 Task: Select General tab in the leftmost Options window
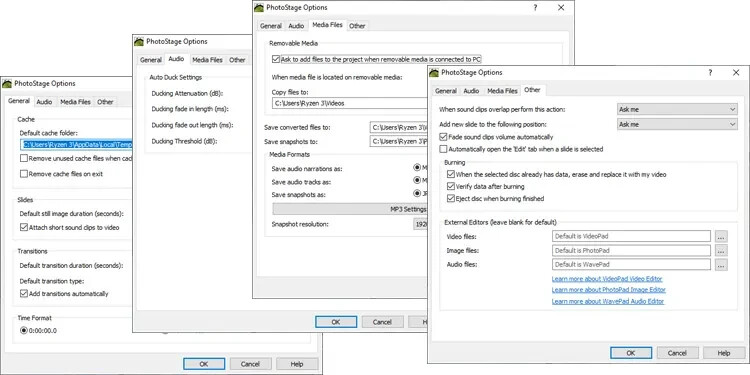(19, 101)
